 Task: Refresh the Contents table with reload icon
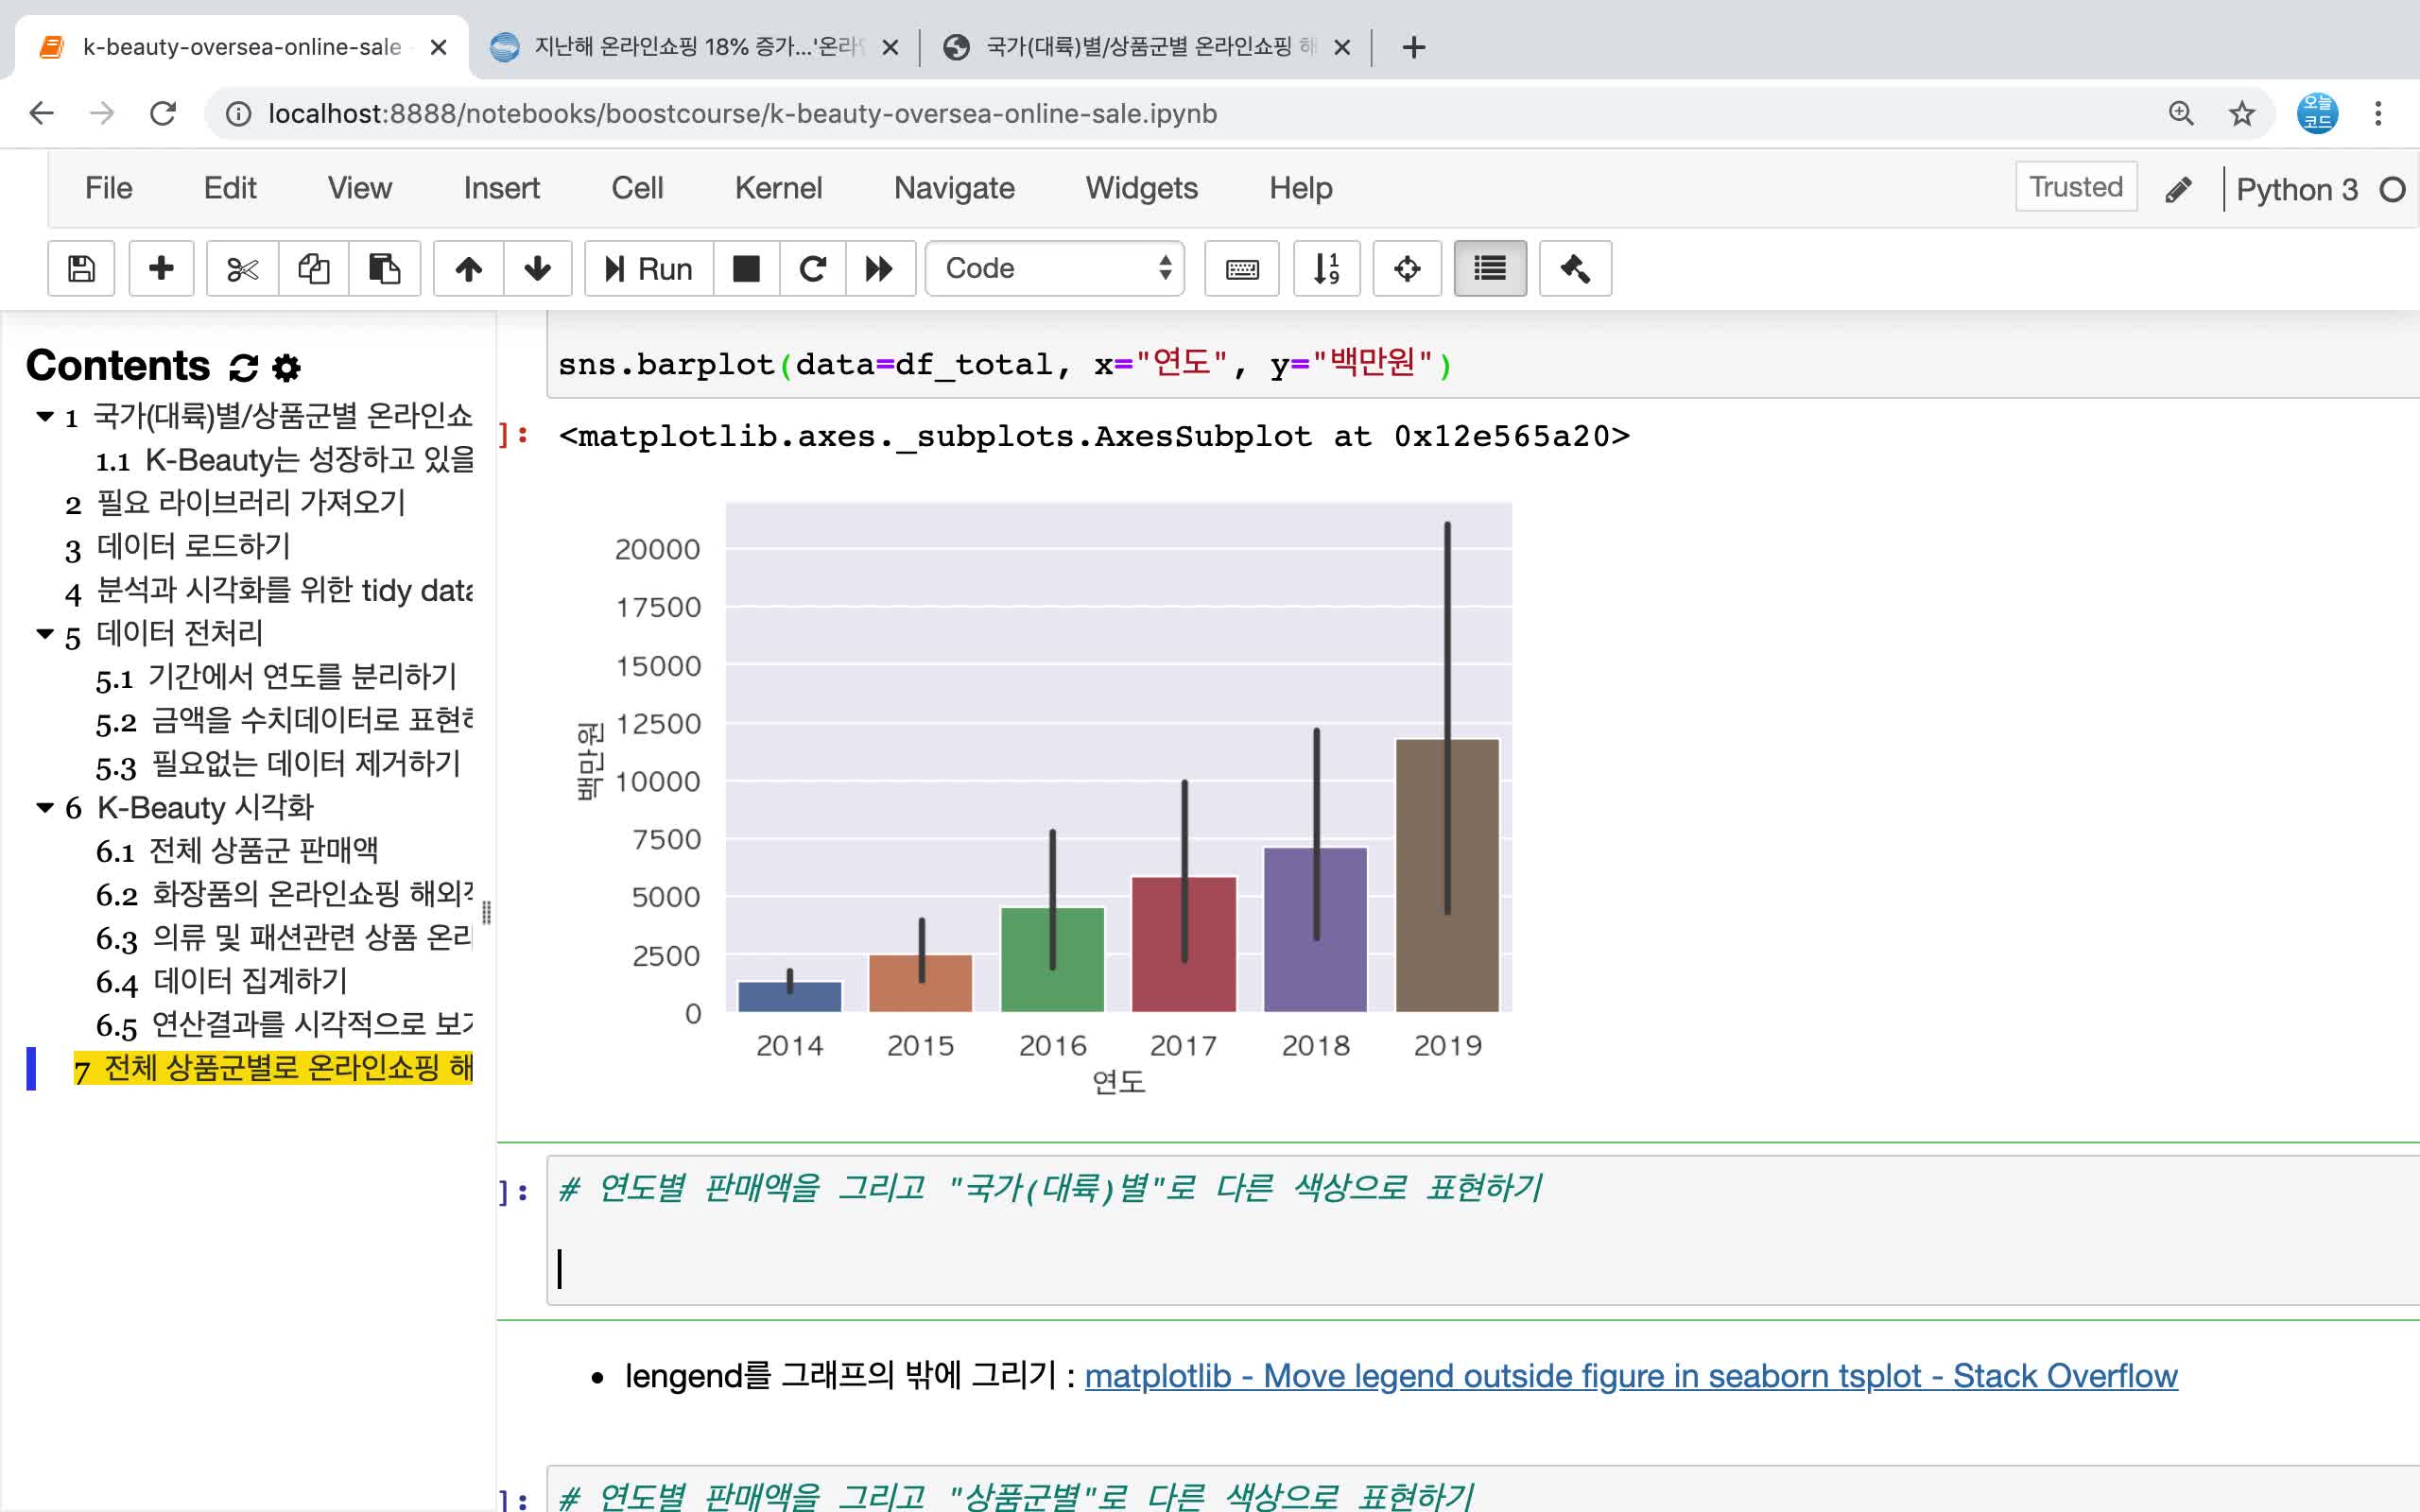(243, 367)
